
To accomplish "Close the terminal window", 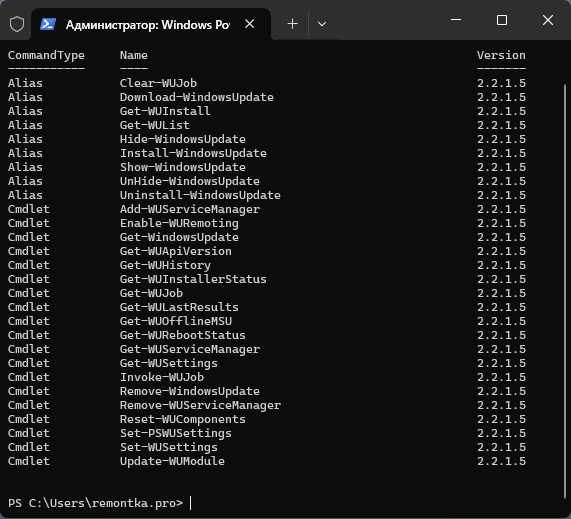I will coord(548,20).
